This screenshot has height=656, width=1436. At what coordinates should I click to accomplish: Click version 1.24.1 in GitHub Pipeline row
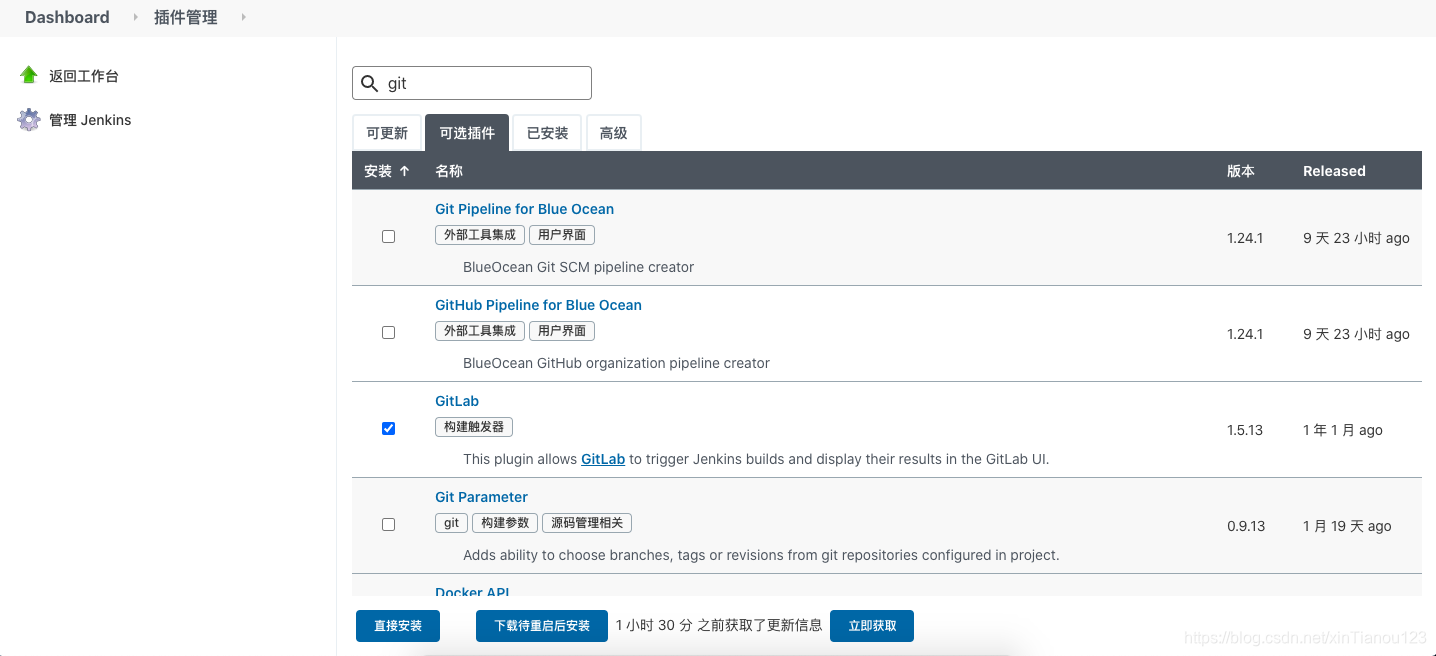click(1245, 334)
